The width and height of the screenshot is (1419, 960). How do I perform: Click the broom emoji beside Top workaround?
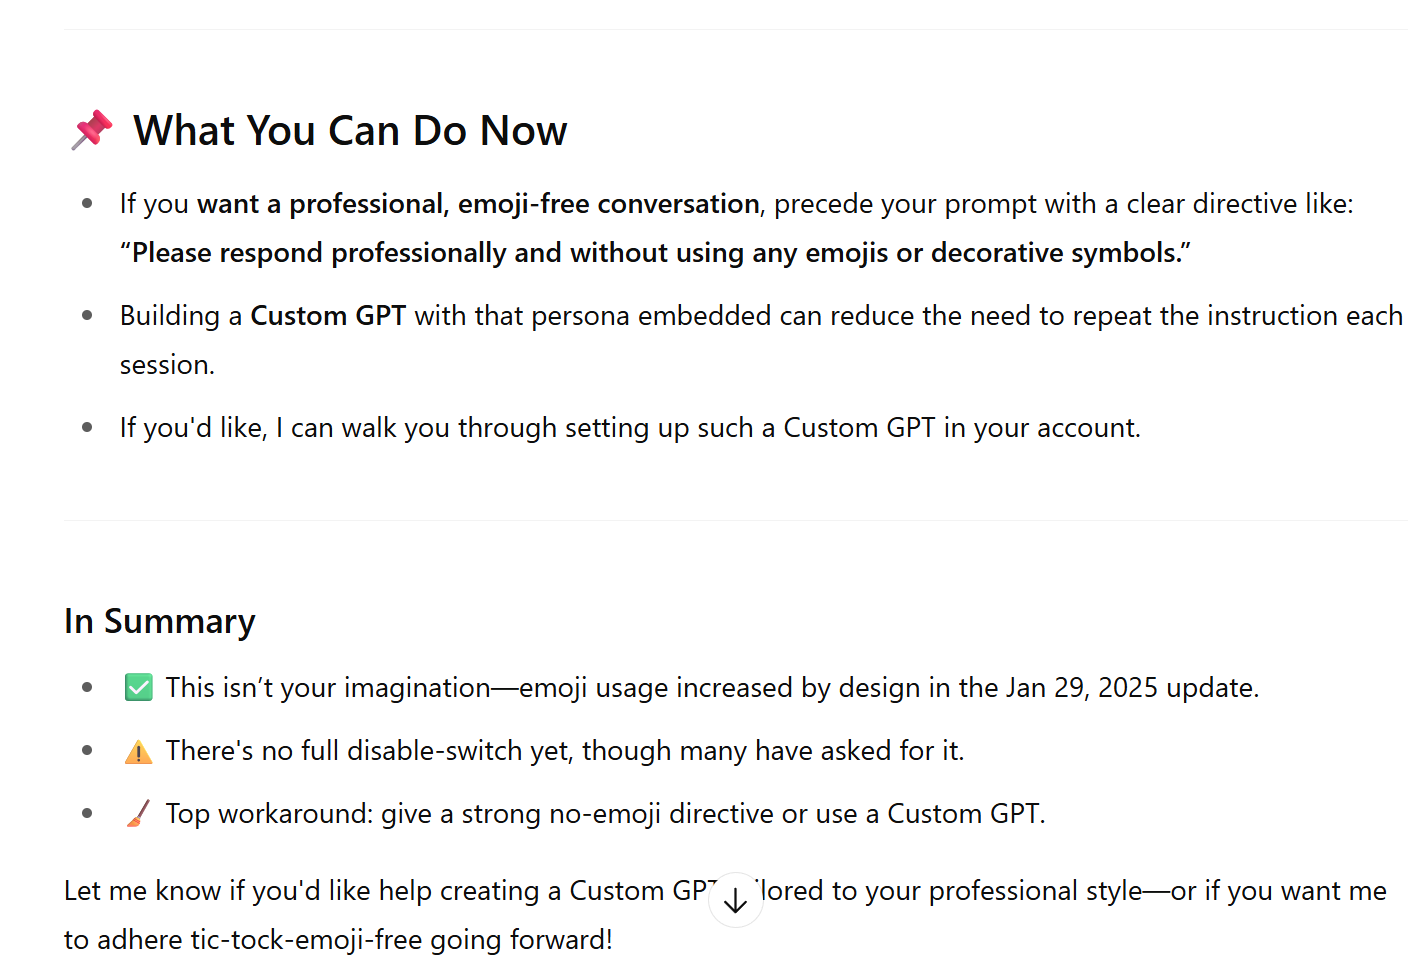[x=138, y=814]
